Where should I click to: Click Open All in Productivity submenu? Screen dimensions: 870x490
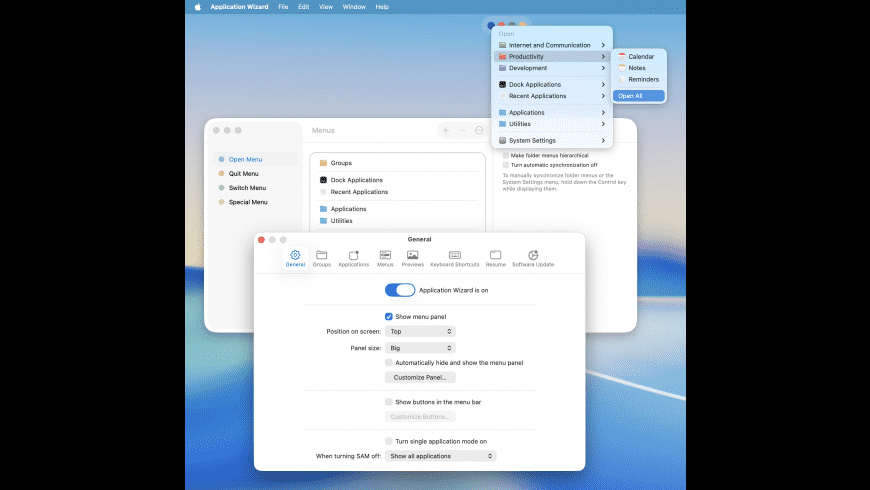[639, 96]
